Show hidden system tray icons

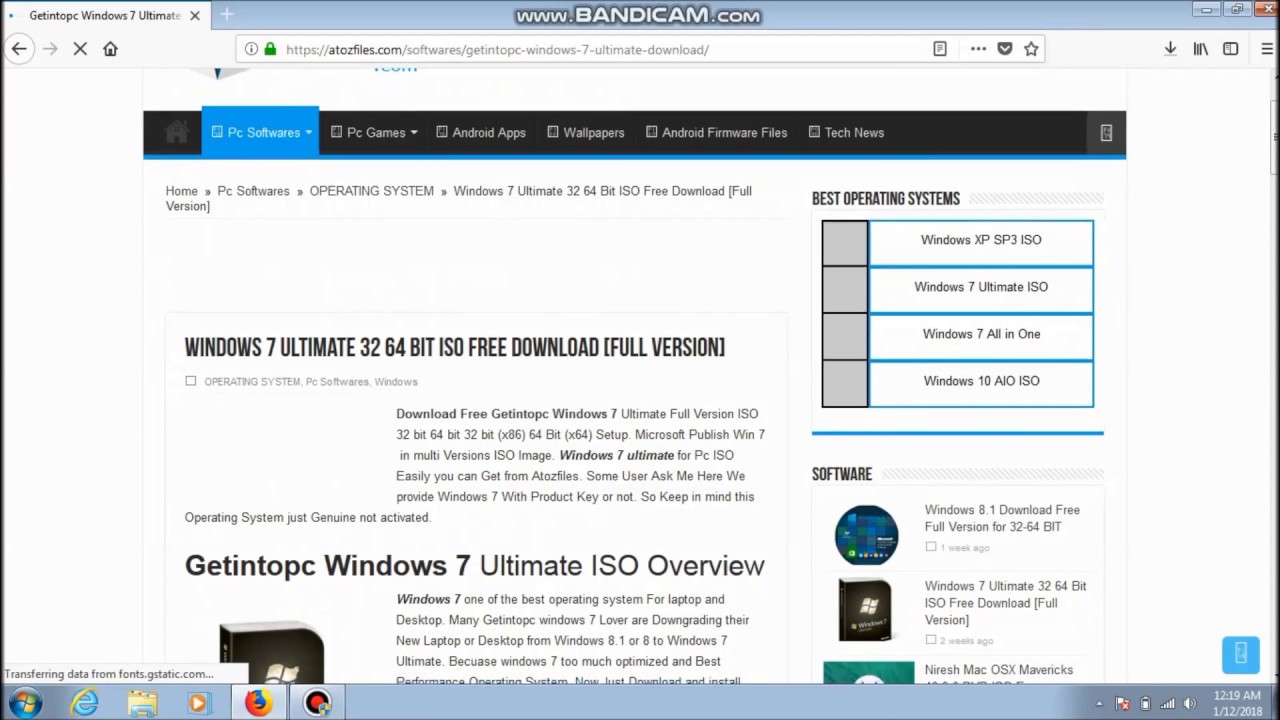pyautogui.click(x=1098, y=703)
